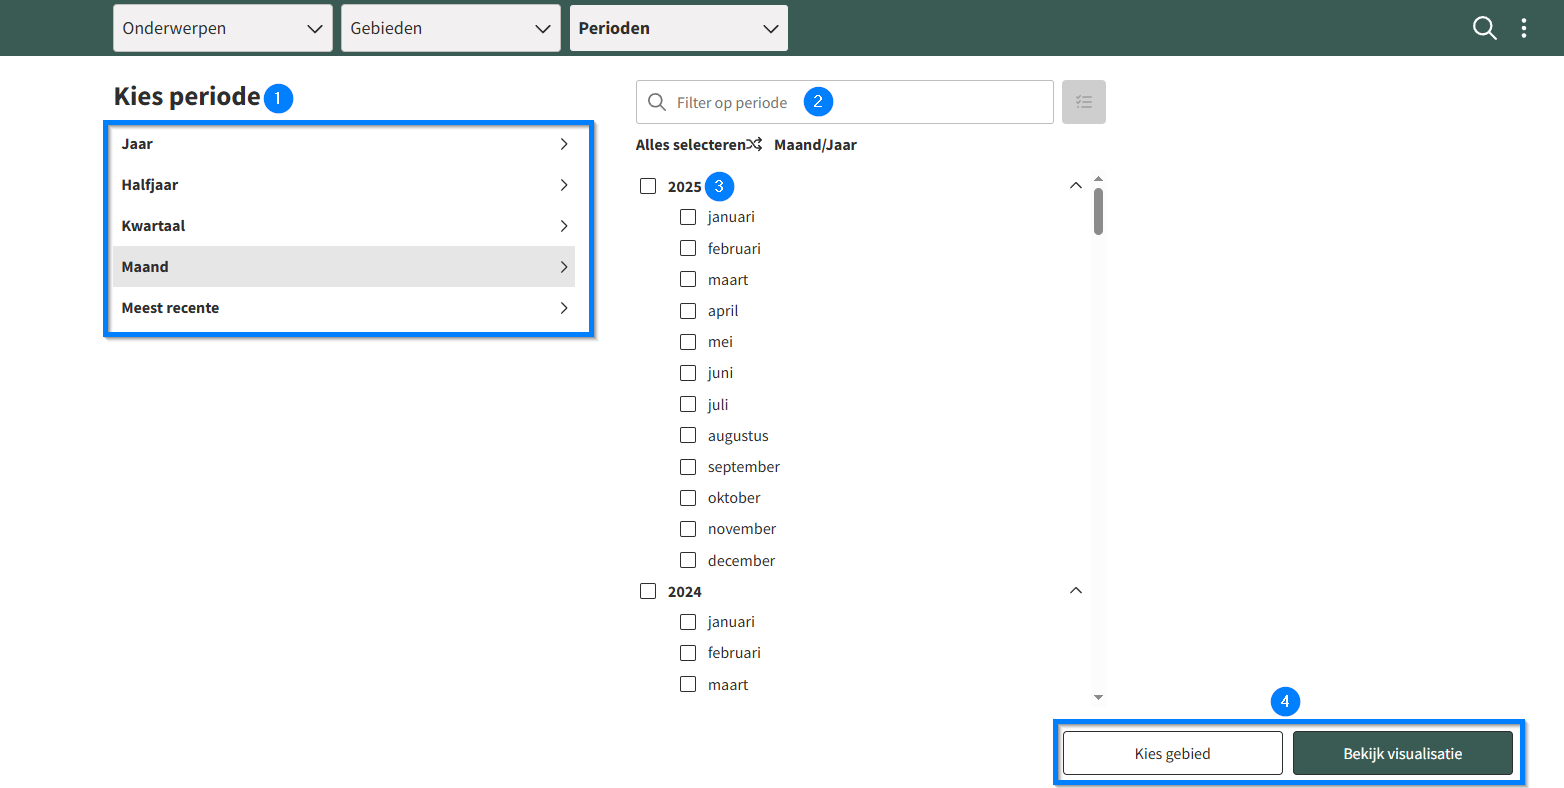Check september 2025 checkbox
Image resolution: width=1564 pixels, height=788 pixels.
point(688,467)
